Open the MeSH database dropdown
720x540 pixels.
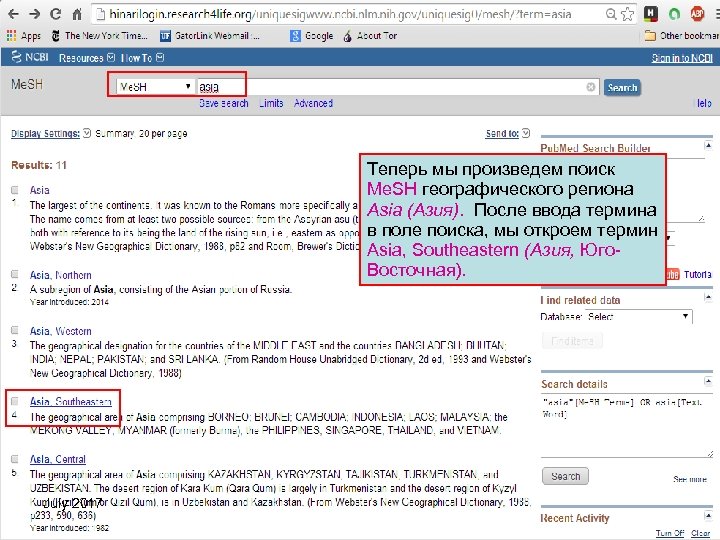point(155,87)
